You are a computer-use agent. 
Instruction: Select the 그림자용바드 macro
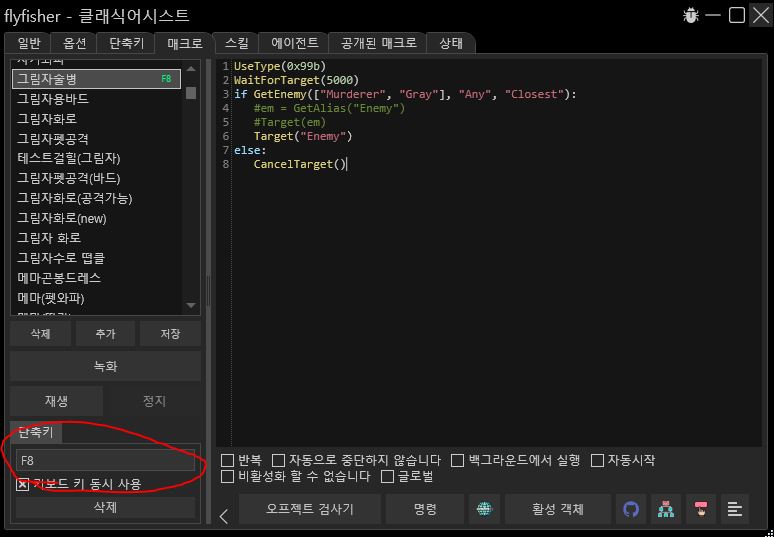(96, 99)
